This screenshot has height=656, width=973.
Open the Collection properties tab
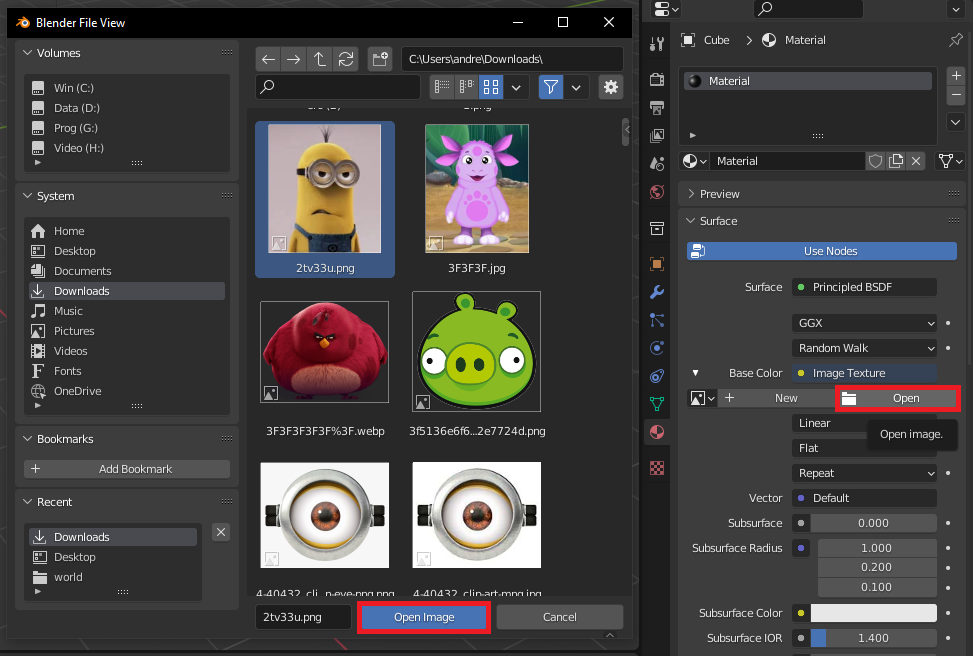coord(657,228)
